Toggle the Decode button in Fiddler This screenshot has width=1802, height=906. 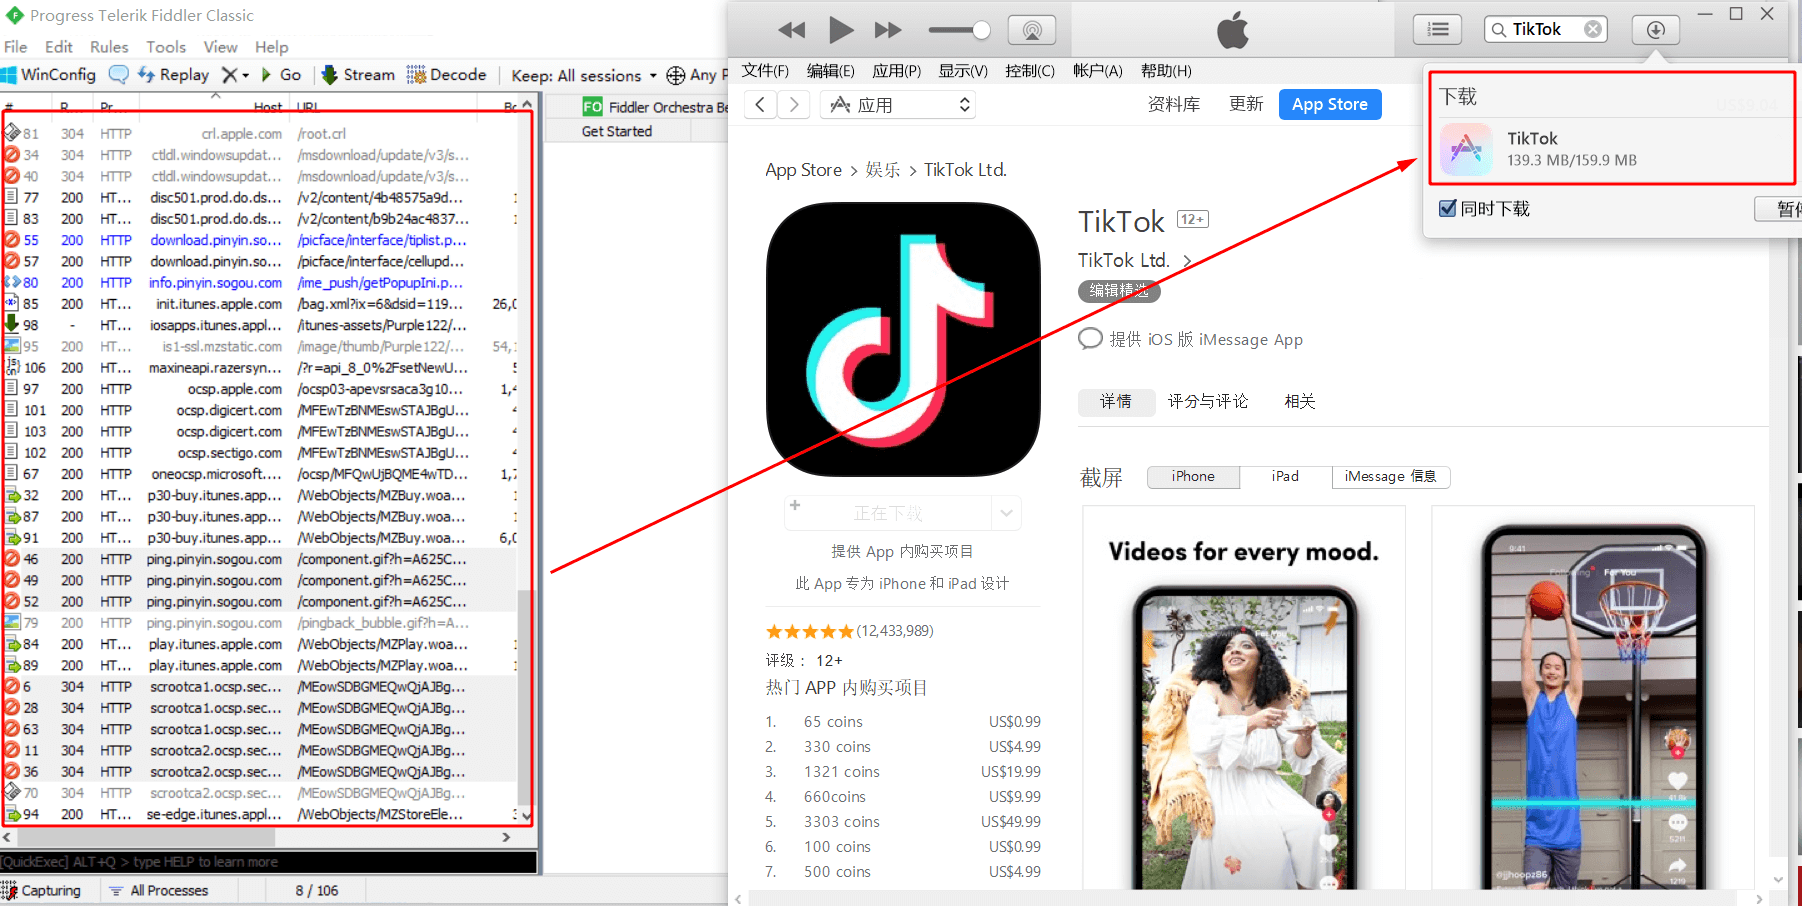446,75
